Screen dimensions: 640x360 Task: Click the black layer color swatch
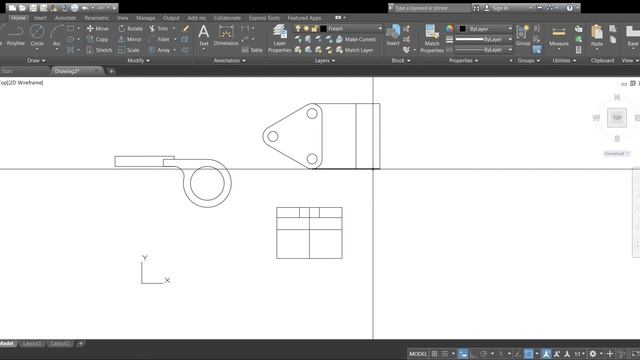pos(323,29)
